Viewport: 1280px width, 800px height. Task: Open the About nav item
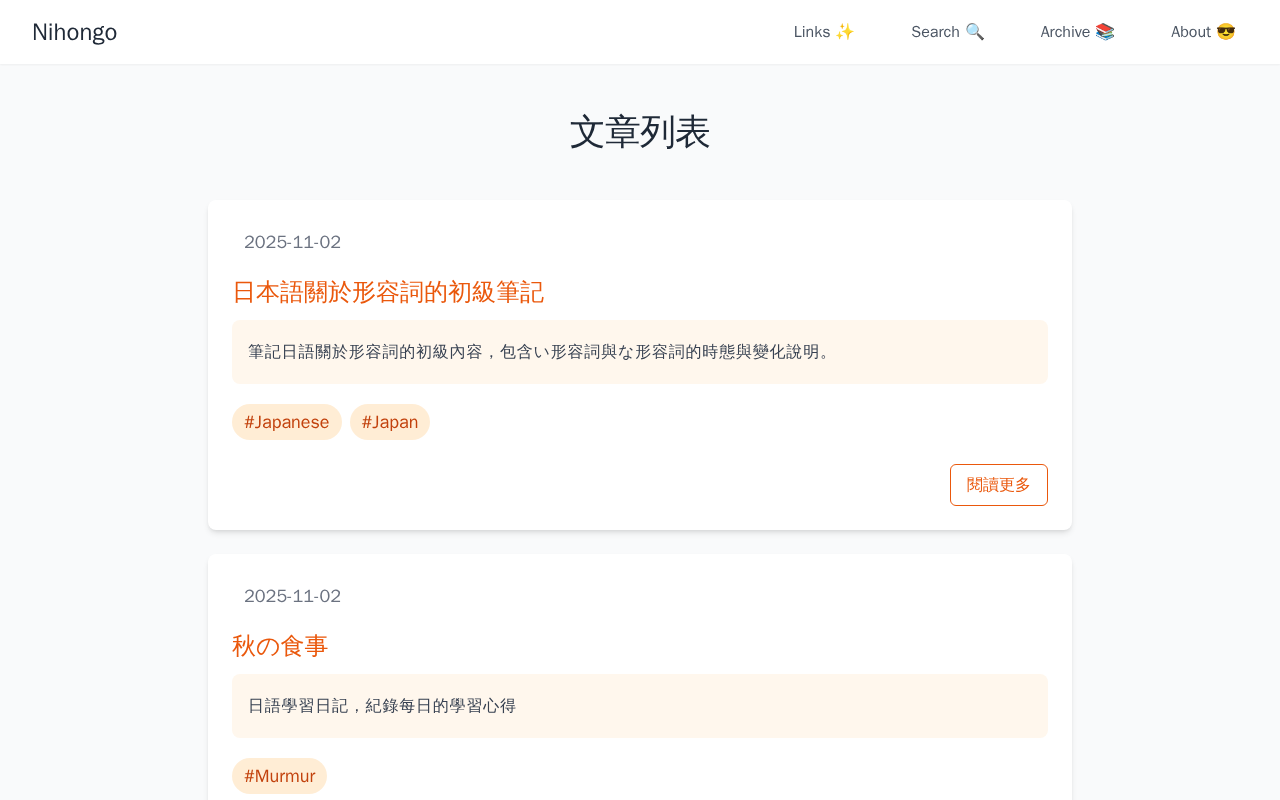(1191, 32)
